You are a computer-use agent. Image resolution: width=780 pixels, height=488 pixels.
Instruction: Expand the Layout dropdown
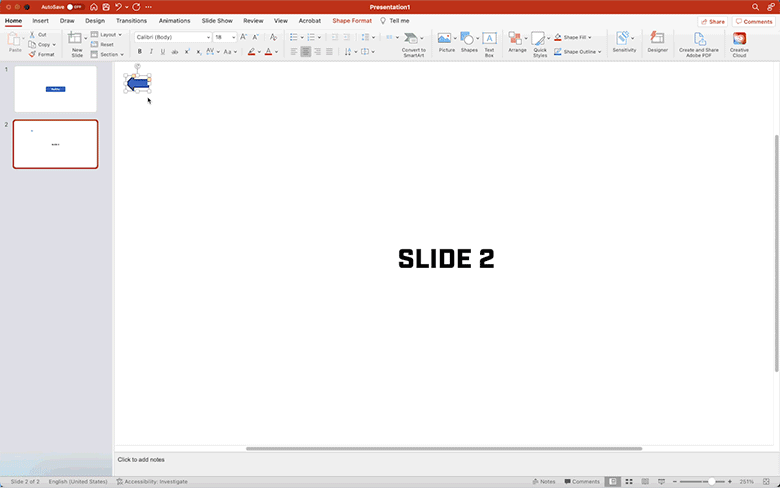click(x=108, y=35)
